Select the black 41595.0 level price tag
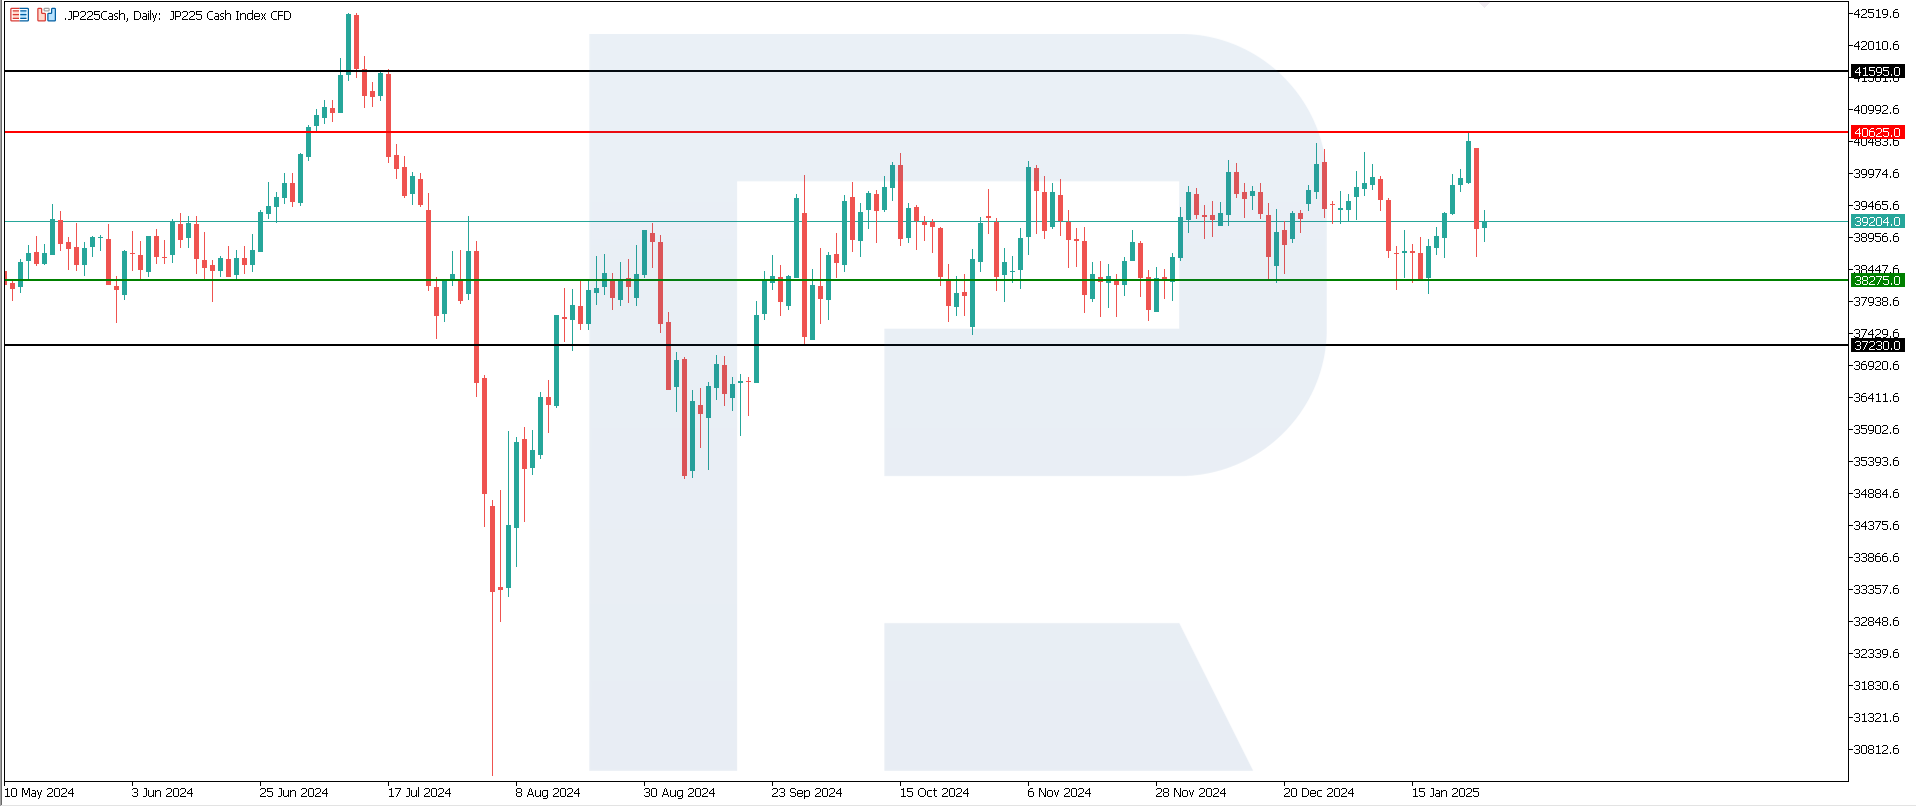 click(x=1877, y=72)
